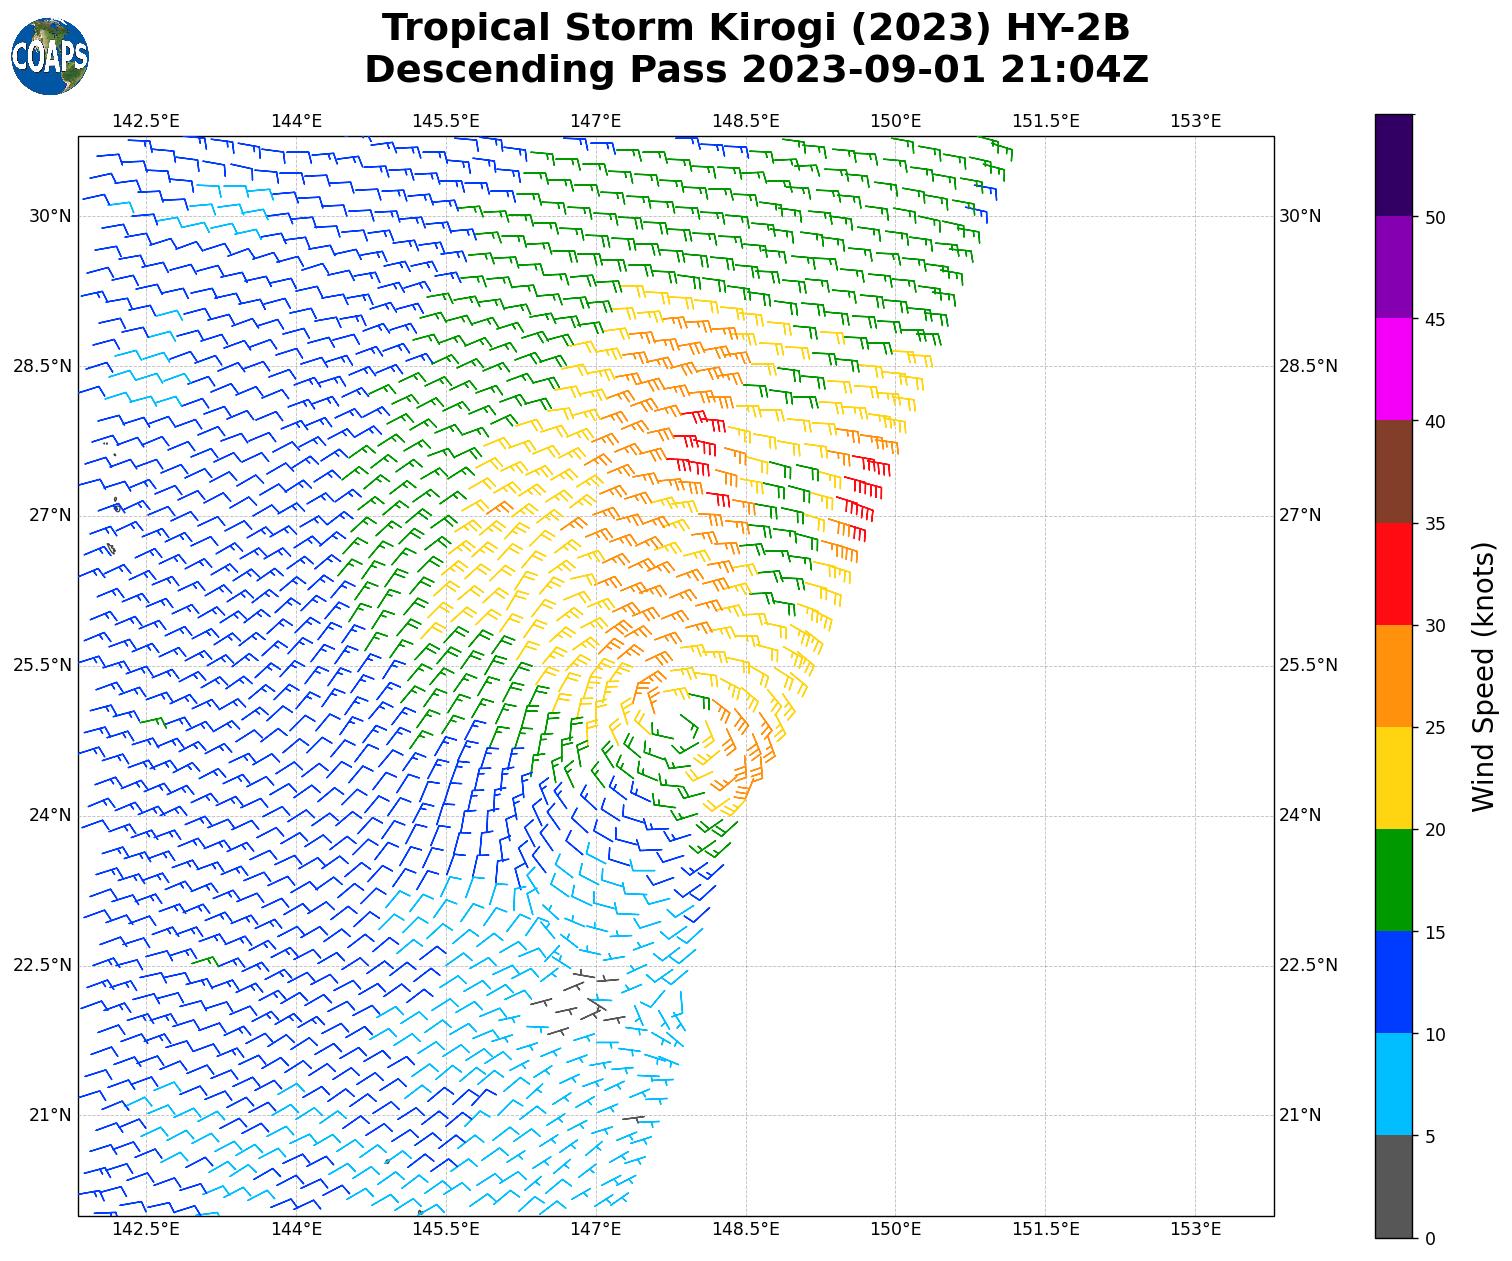Select the gray 0–5 knot colorbar segment
This screenshot has width=1512, height=1261.
(x=1394, y=1186)
